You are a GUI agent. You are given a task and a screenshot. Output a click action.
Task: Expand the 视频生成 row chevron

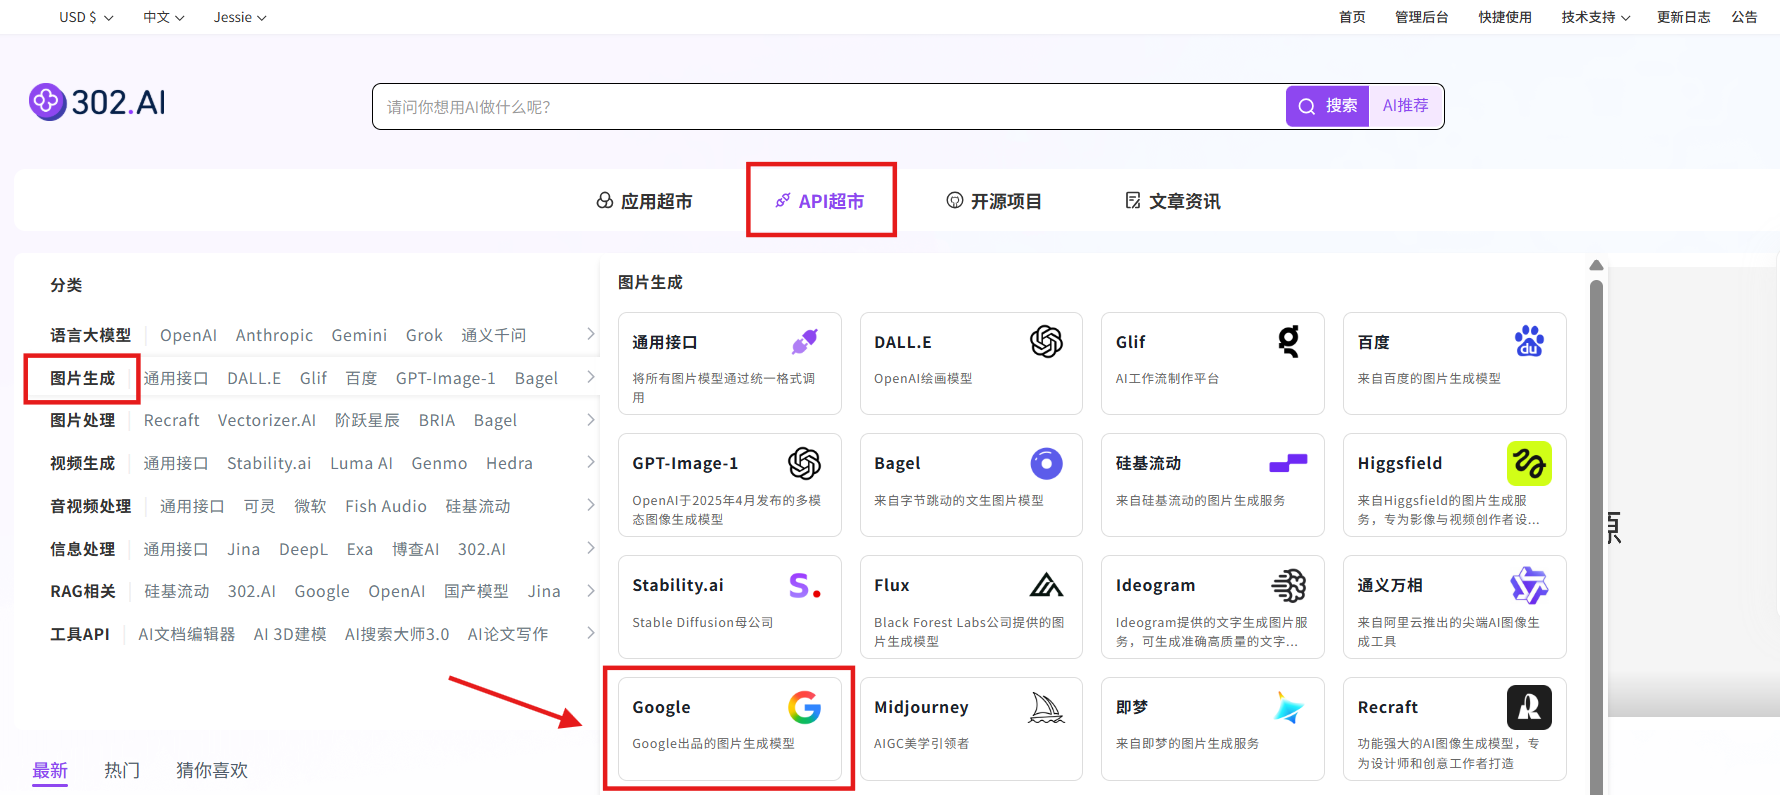591,462
